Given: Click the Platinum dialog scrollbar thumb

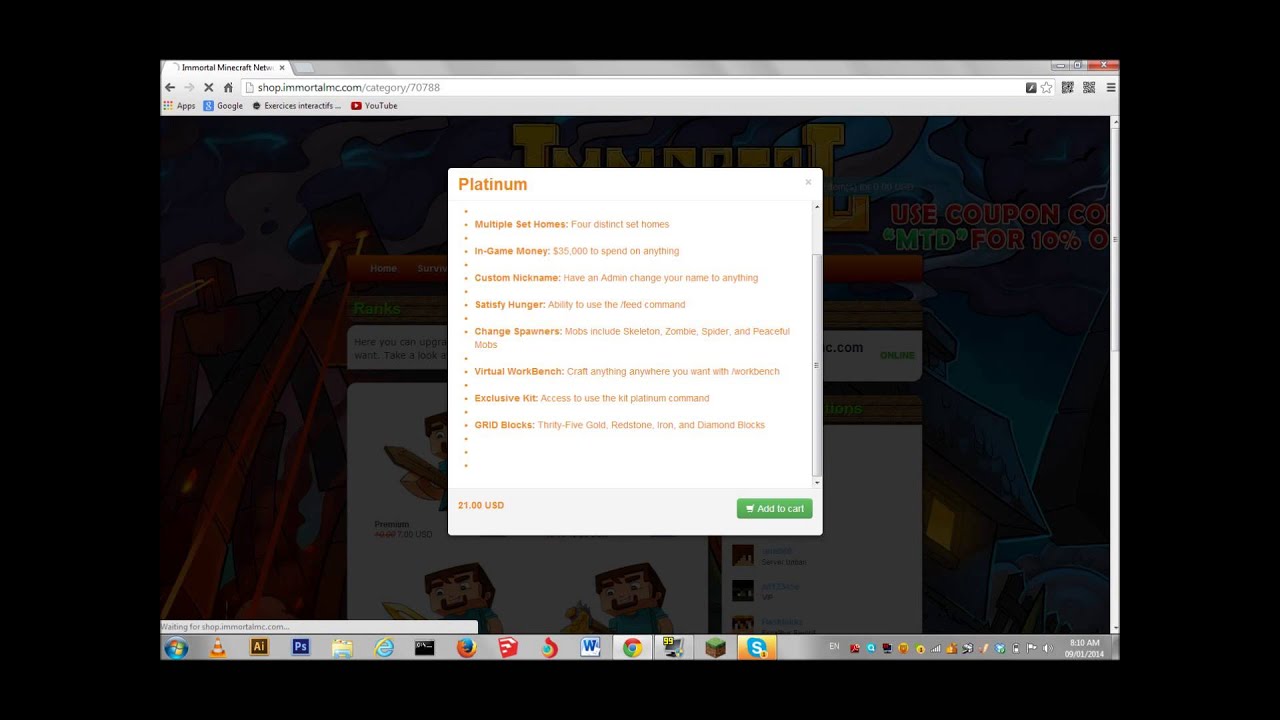Looking at the screenshot, I should 817,365.
